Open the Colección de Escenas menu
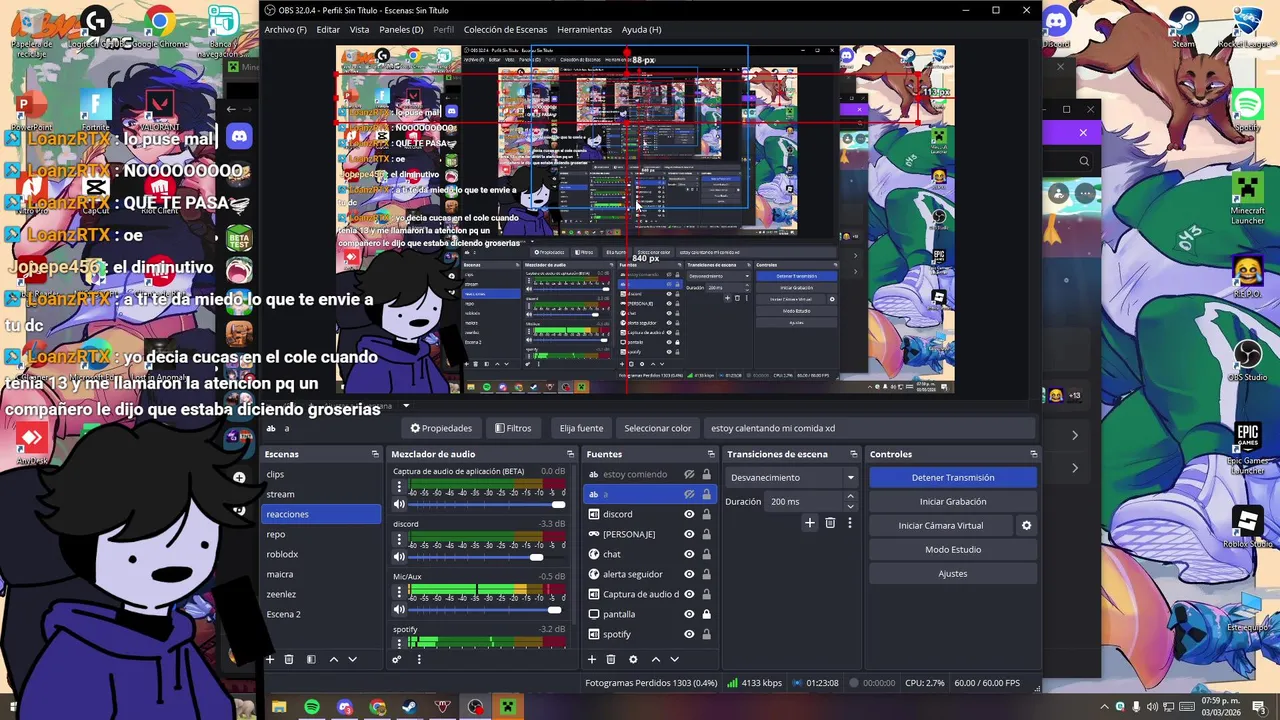 pos(505,29)
